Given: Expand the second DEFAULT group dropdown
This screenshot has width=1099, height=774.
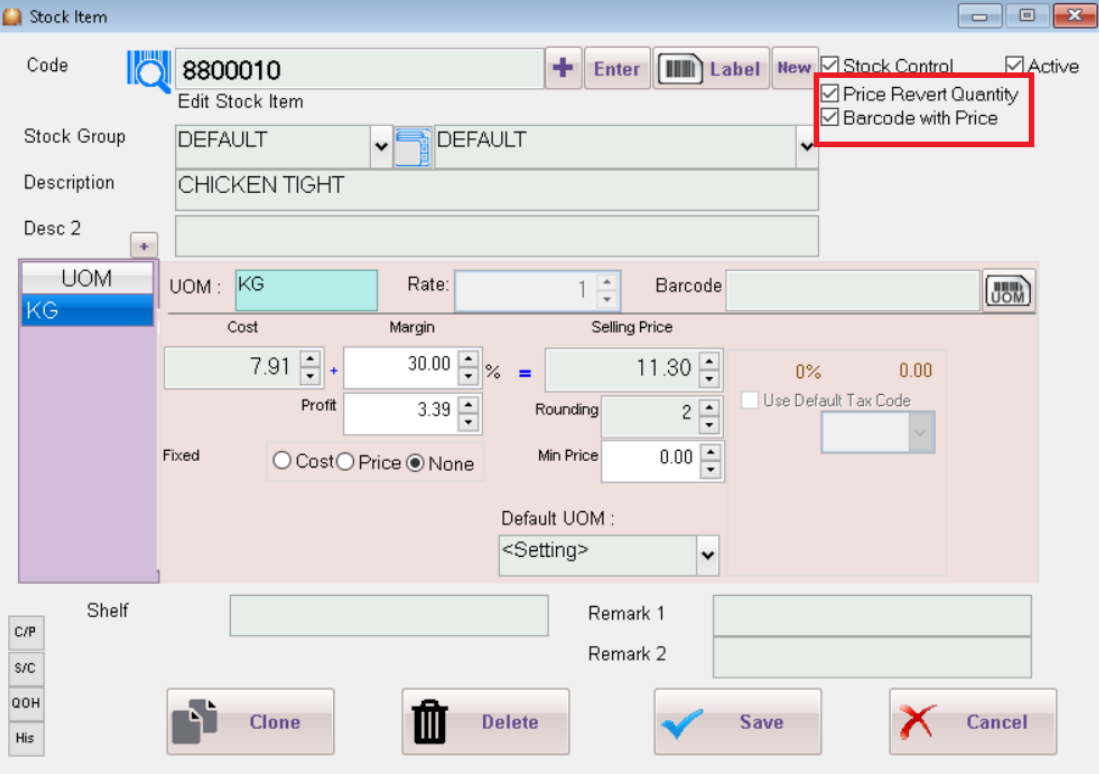Looking at the screenshot, I should coord(807,148).
